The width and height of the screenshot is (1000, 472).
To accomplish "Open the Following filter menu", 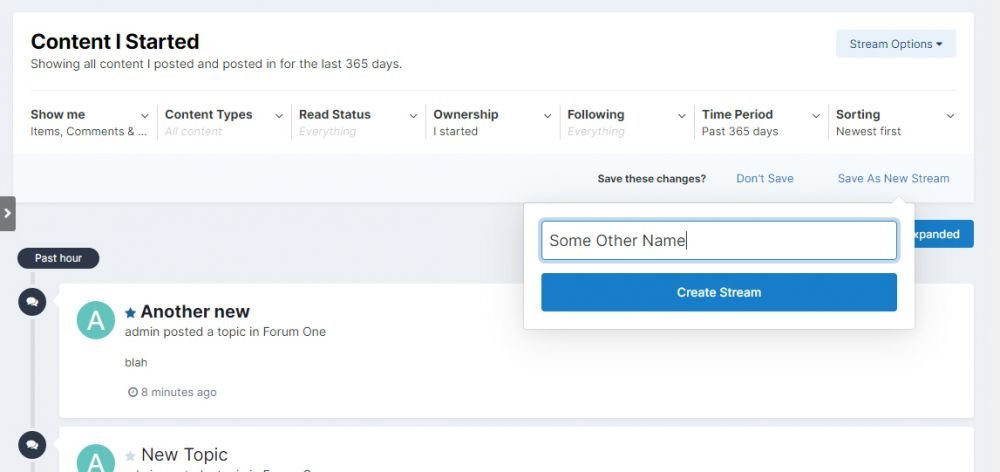I will pos(626,122).
